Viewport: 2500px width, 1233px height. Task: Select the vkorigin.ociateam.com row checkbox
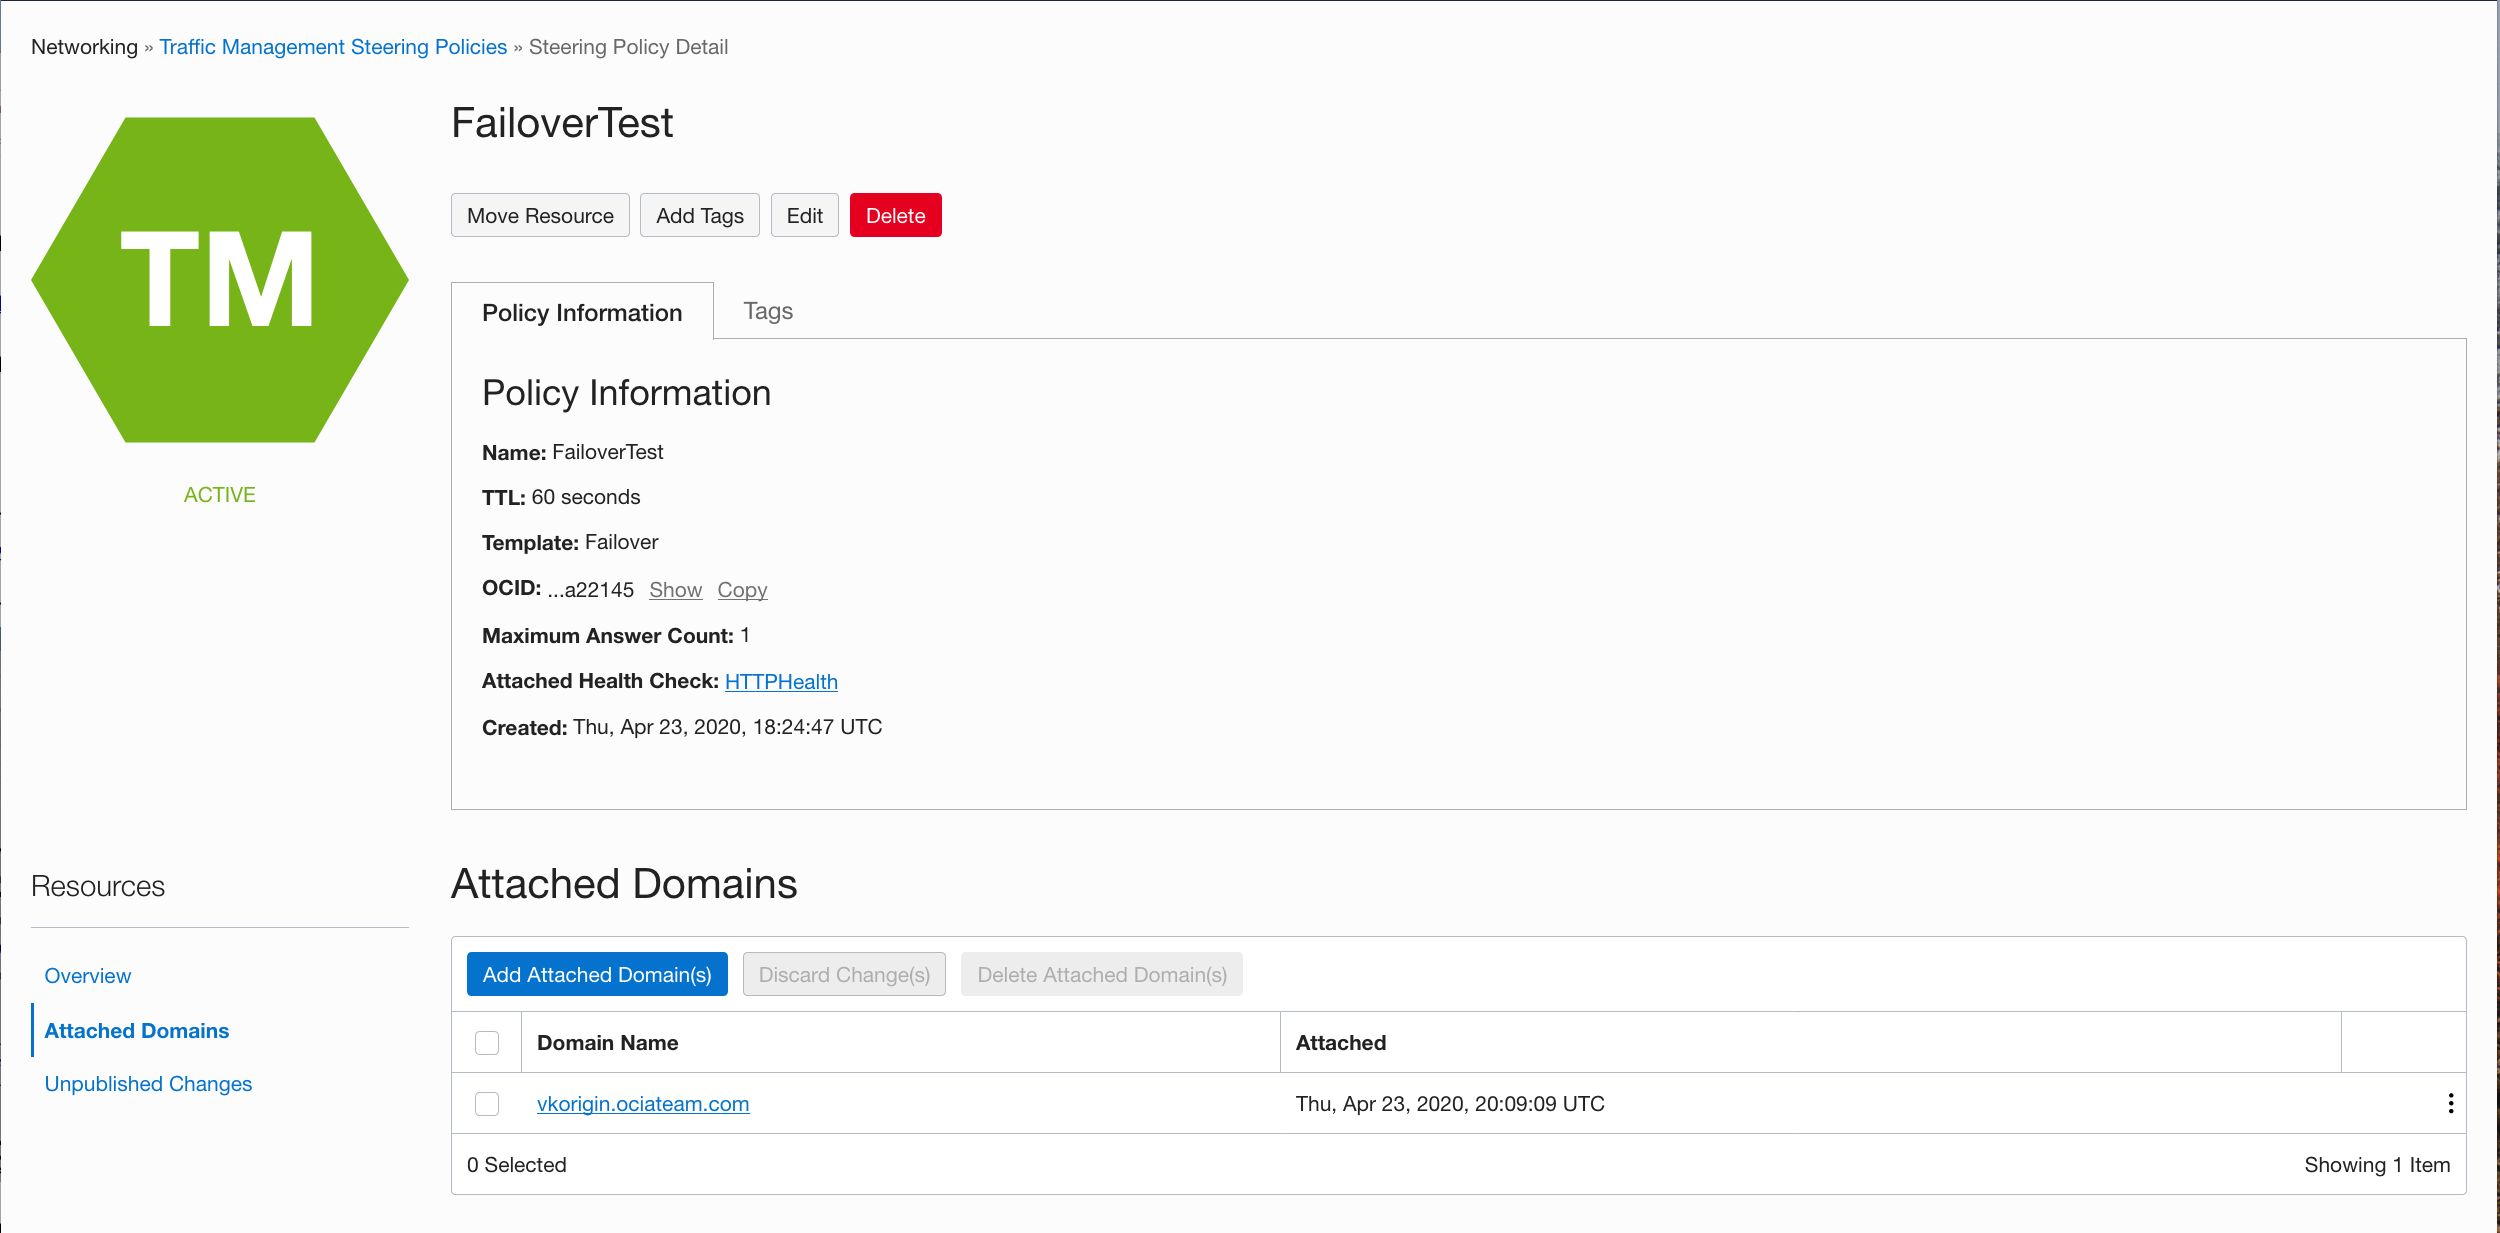point(487,1104)
